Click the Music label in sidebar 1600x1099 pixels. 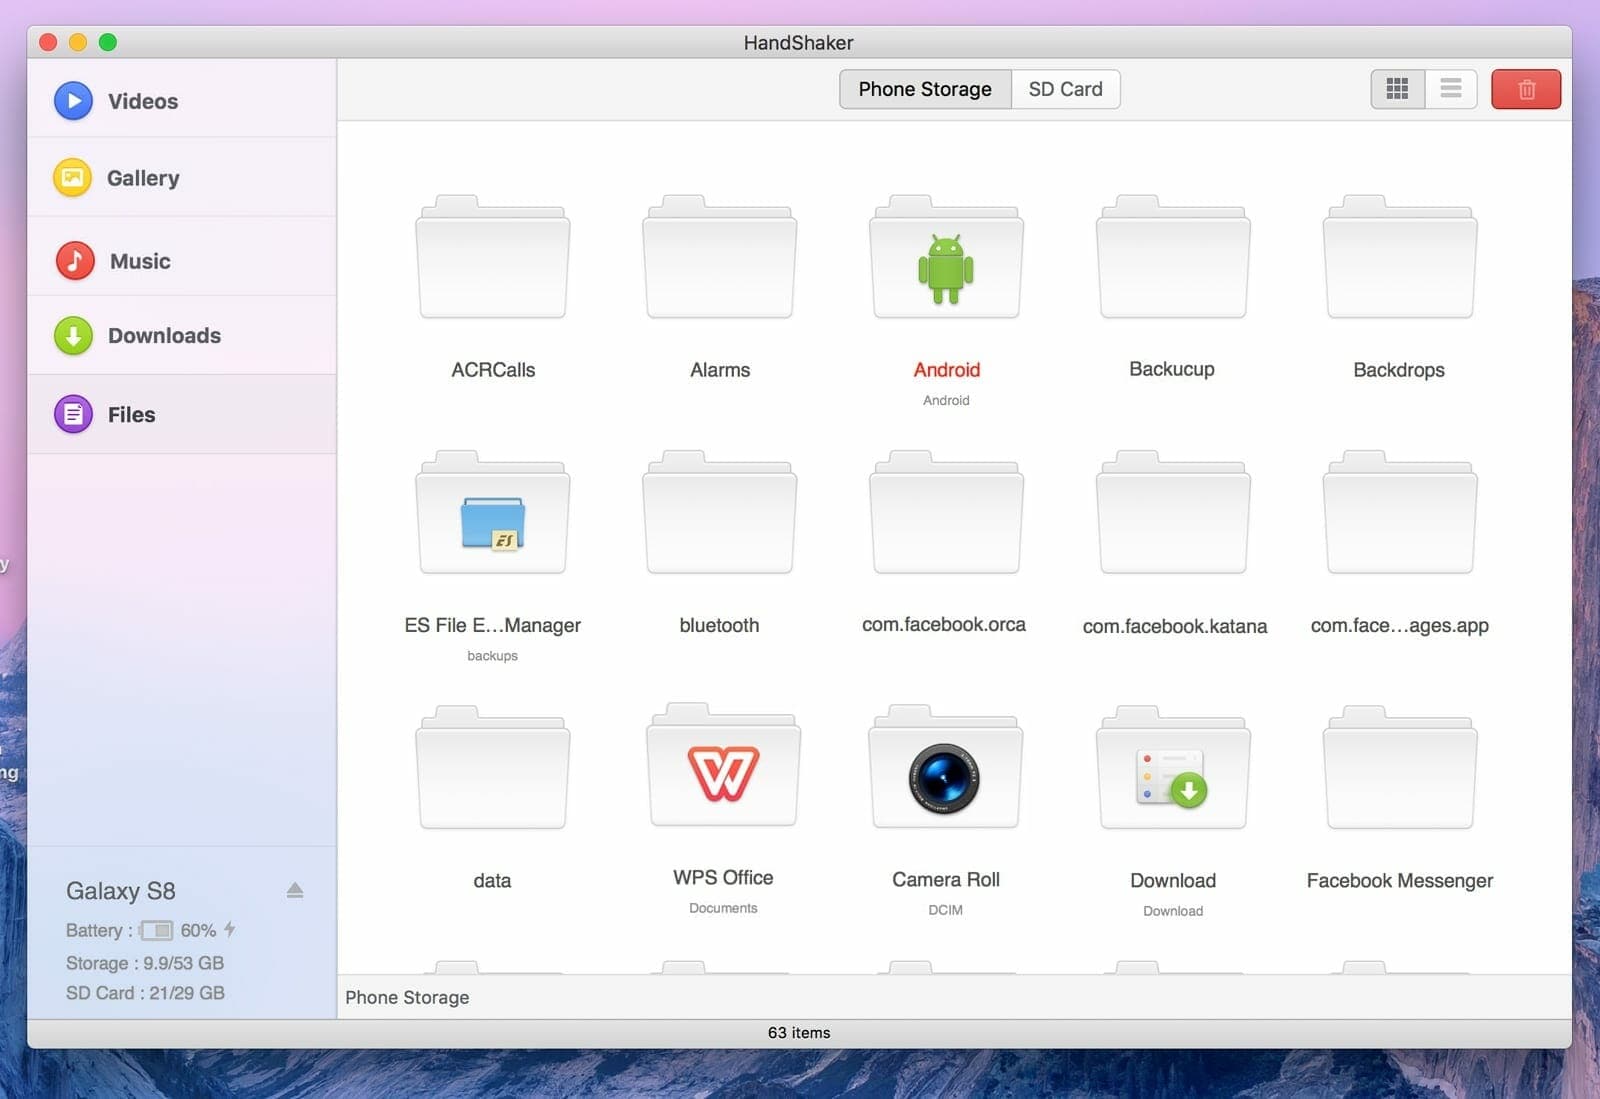click(x=140, y=261)
